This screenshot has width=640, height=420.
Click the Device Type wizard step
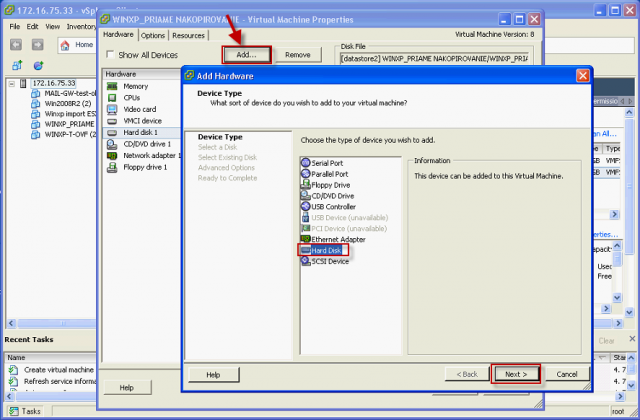[x=220, y=137]
